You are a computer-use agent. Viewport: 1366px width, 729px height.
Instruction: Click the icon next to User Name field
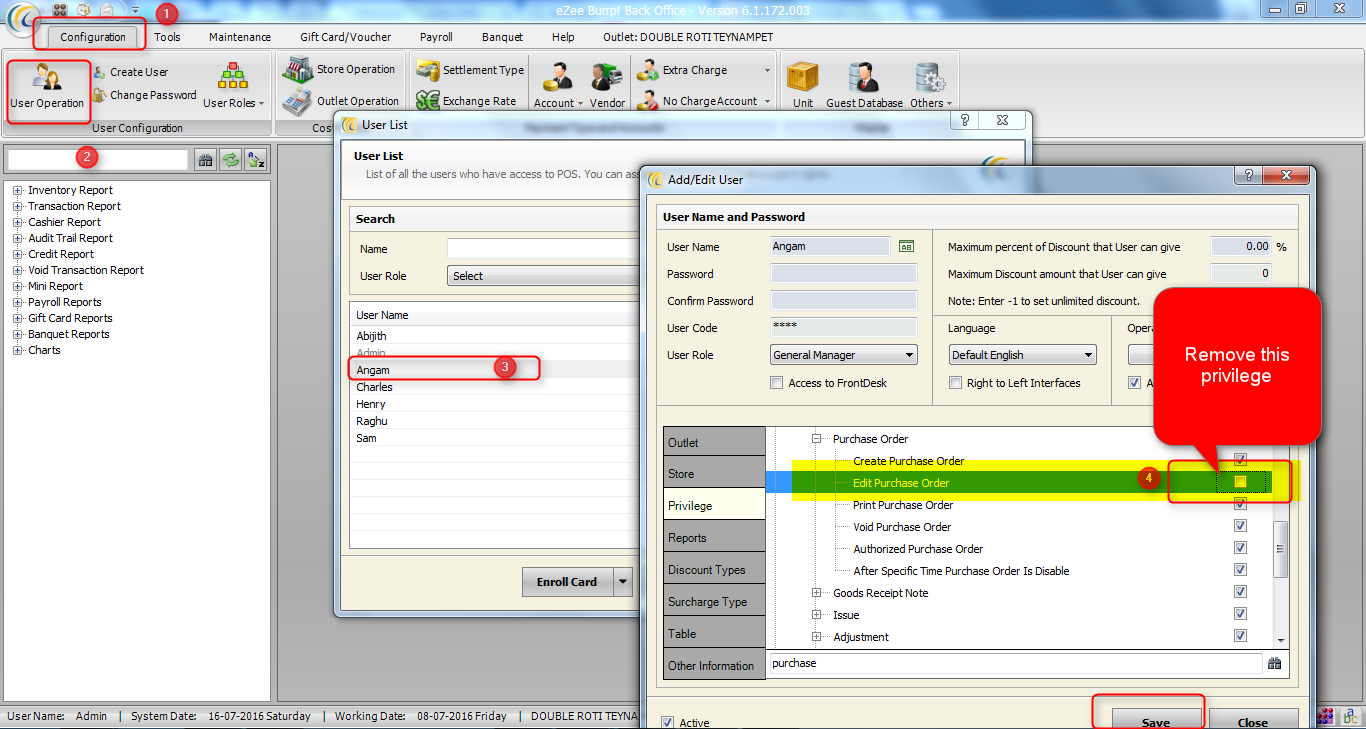pos(907,246)
